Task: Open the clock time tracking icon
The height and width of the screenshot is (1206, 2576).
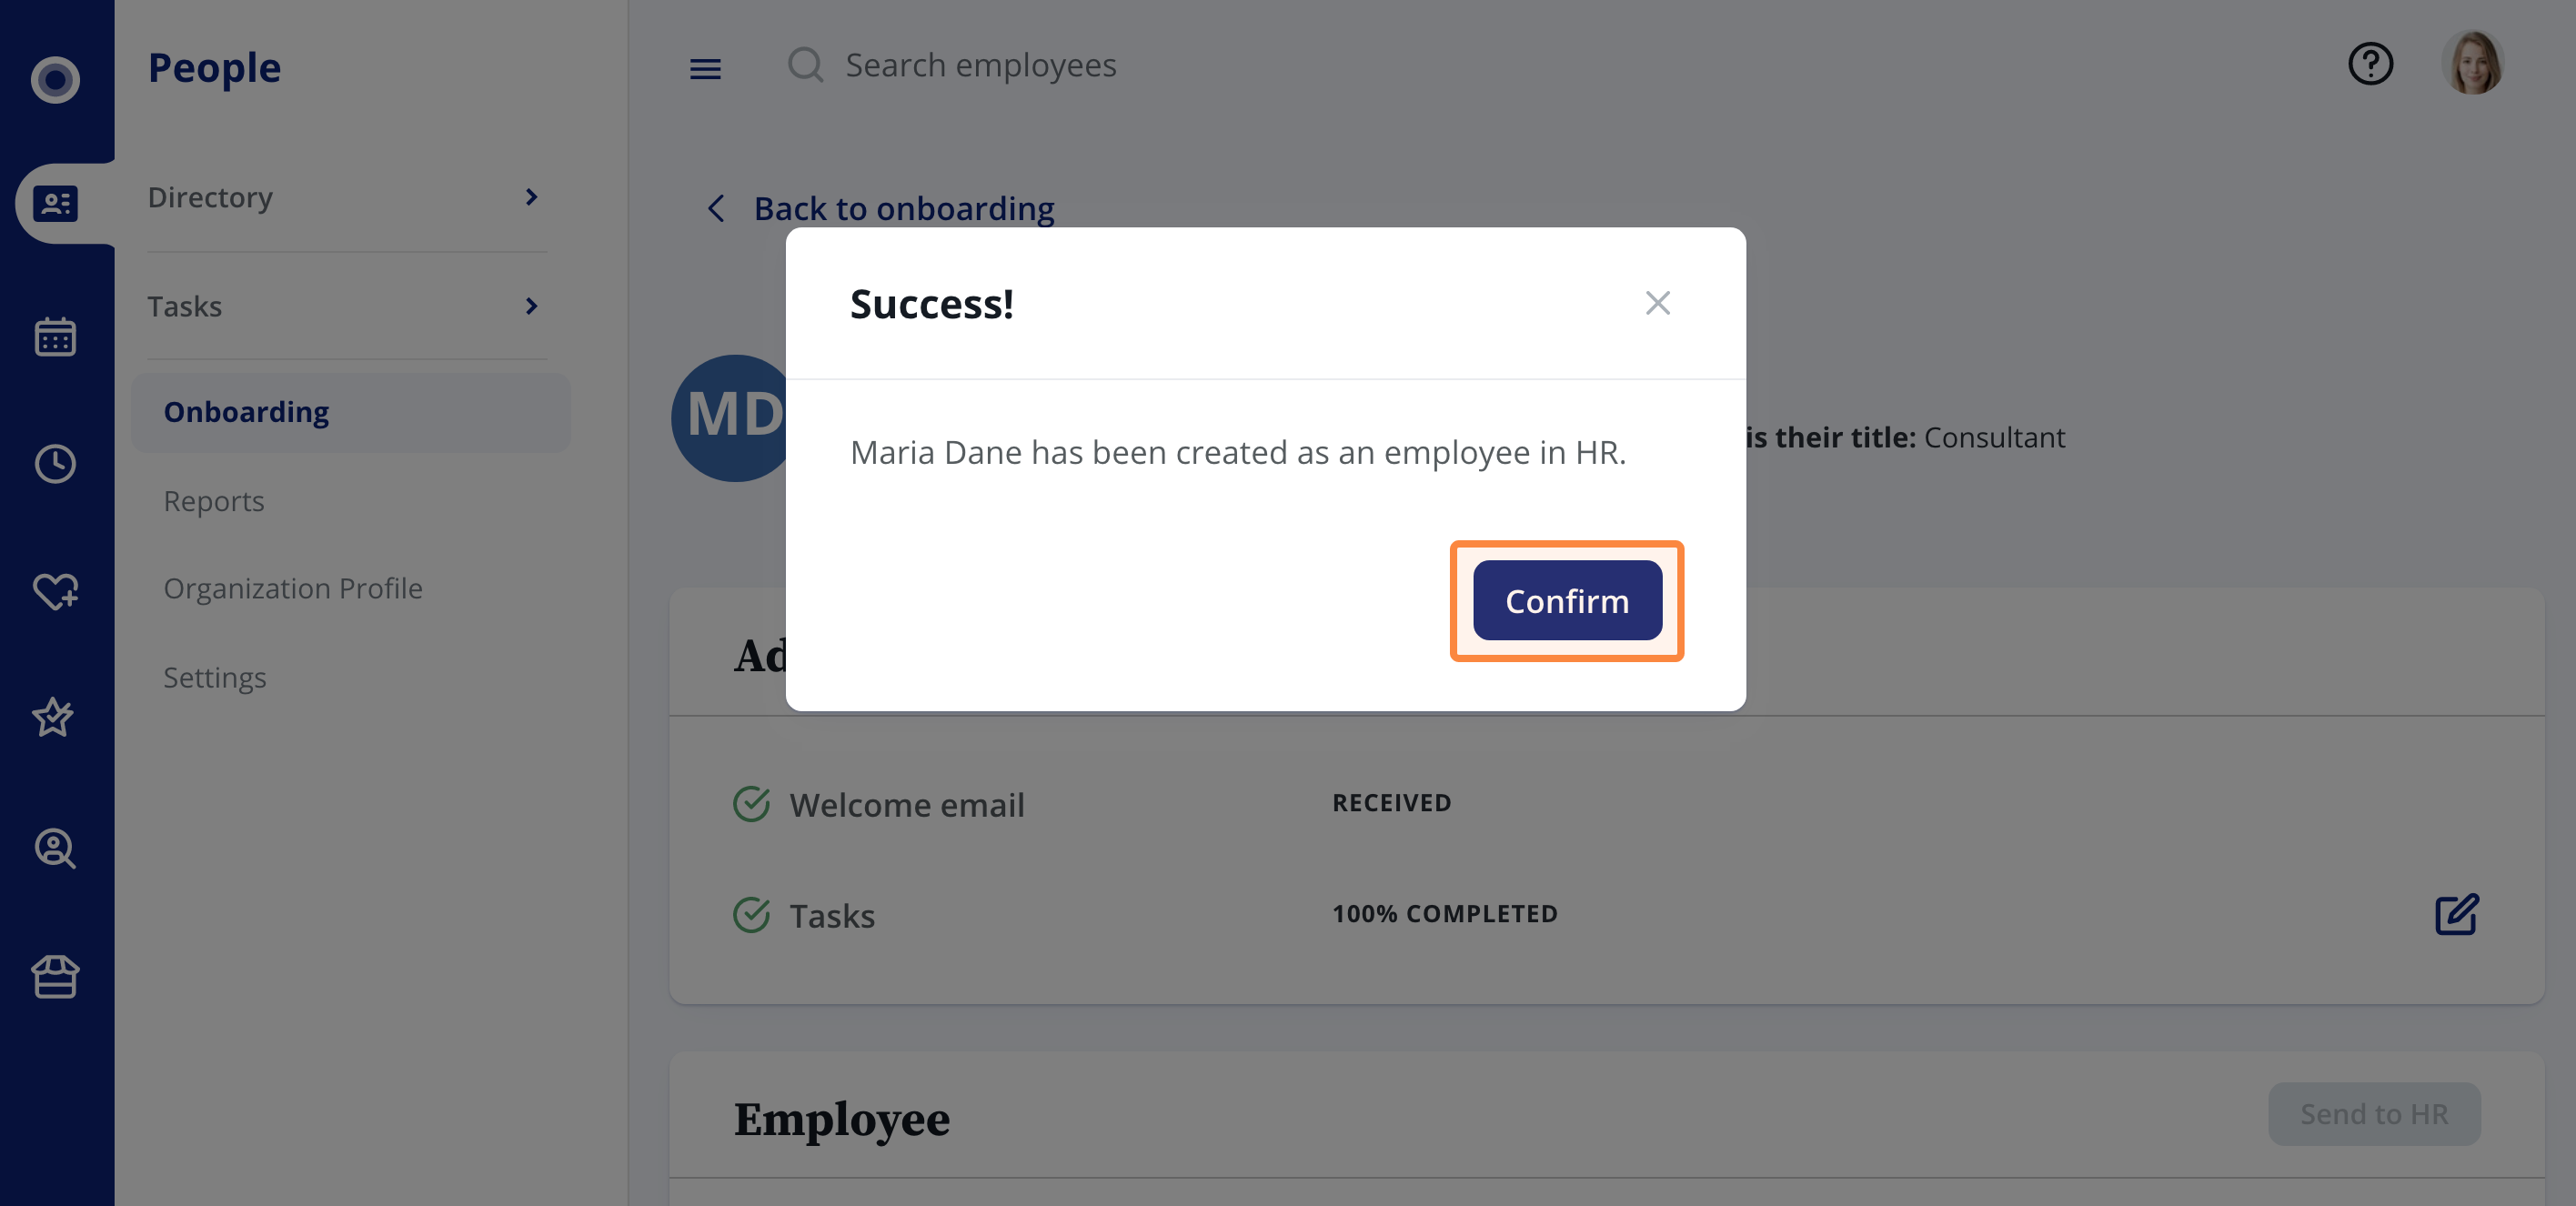Action: [55, 463]
